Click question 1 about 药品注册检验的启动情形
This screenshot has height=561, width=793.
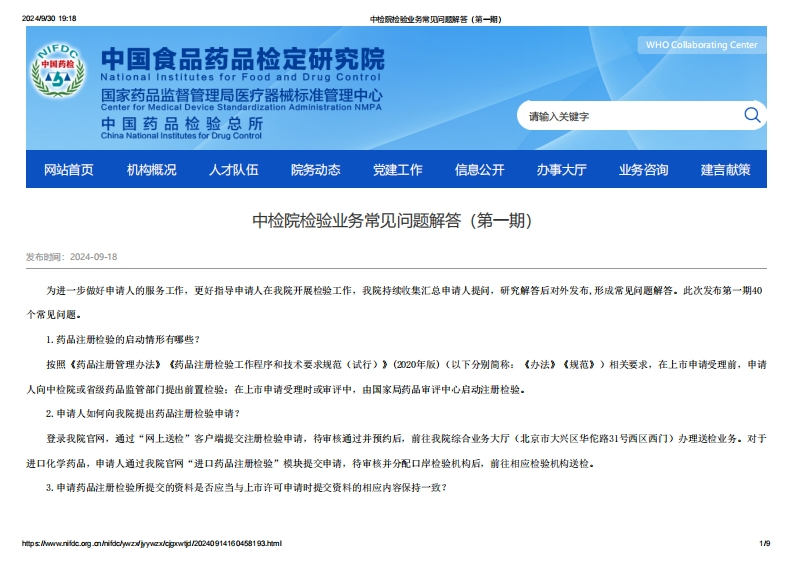[123, 339]
